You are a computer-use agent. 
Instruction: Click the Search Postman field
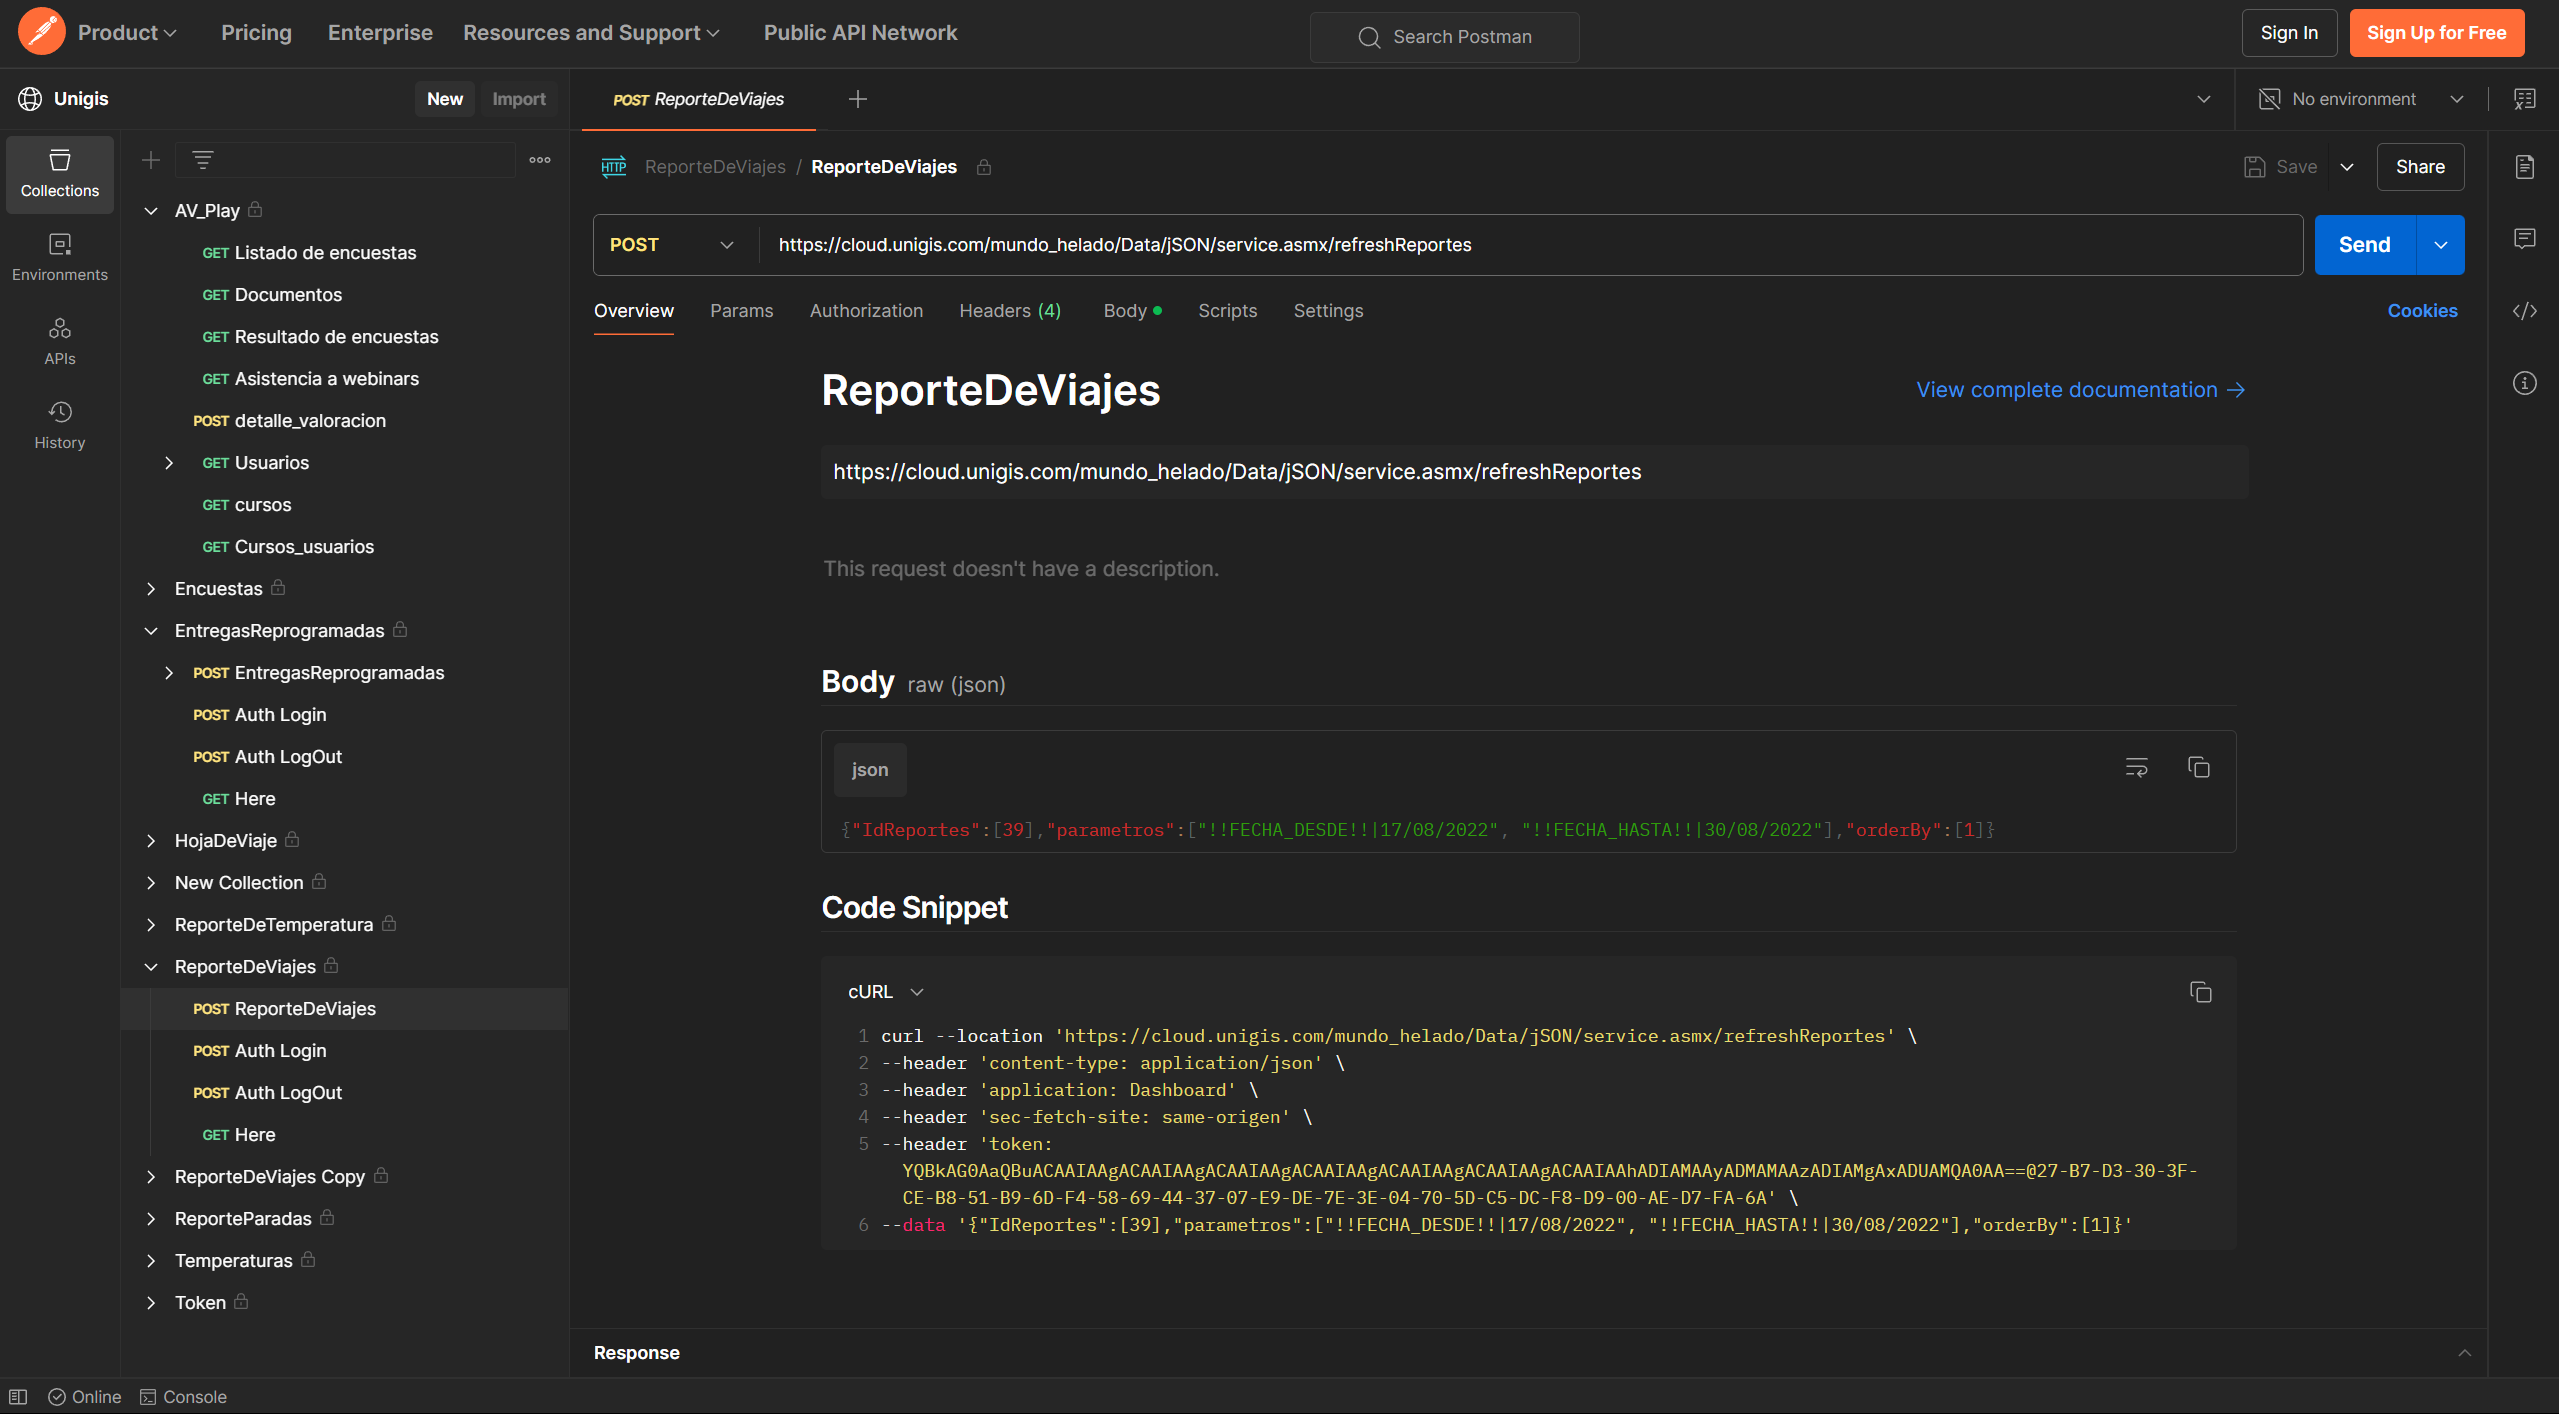pyautogui.click(x=1445, y=37)
